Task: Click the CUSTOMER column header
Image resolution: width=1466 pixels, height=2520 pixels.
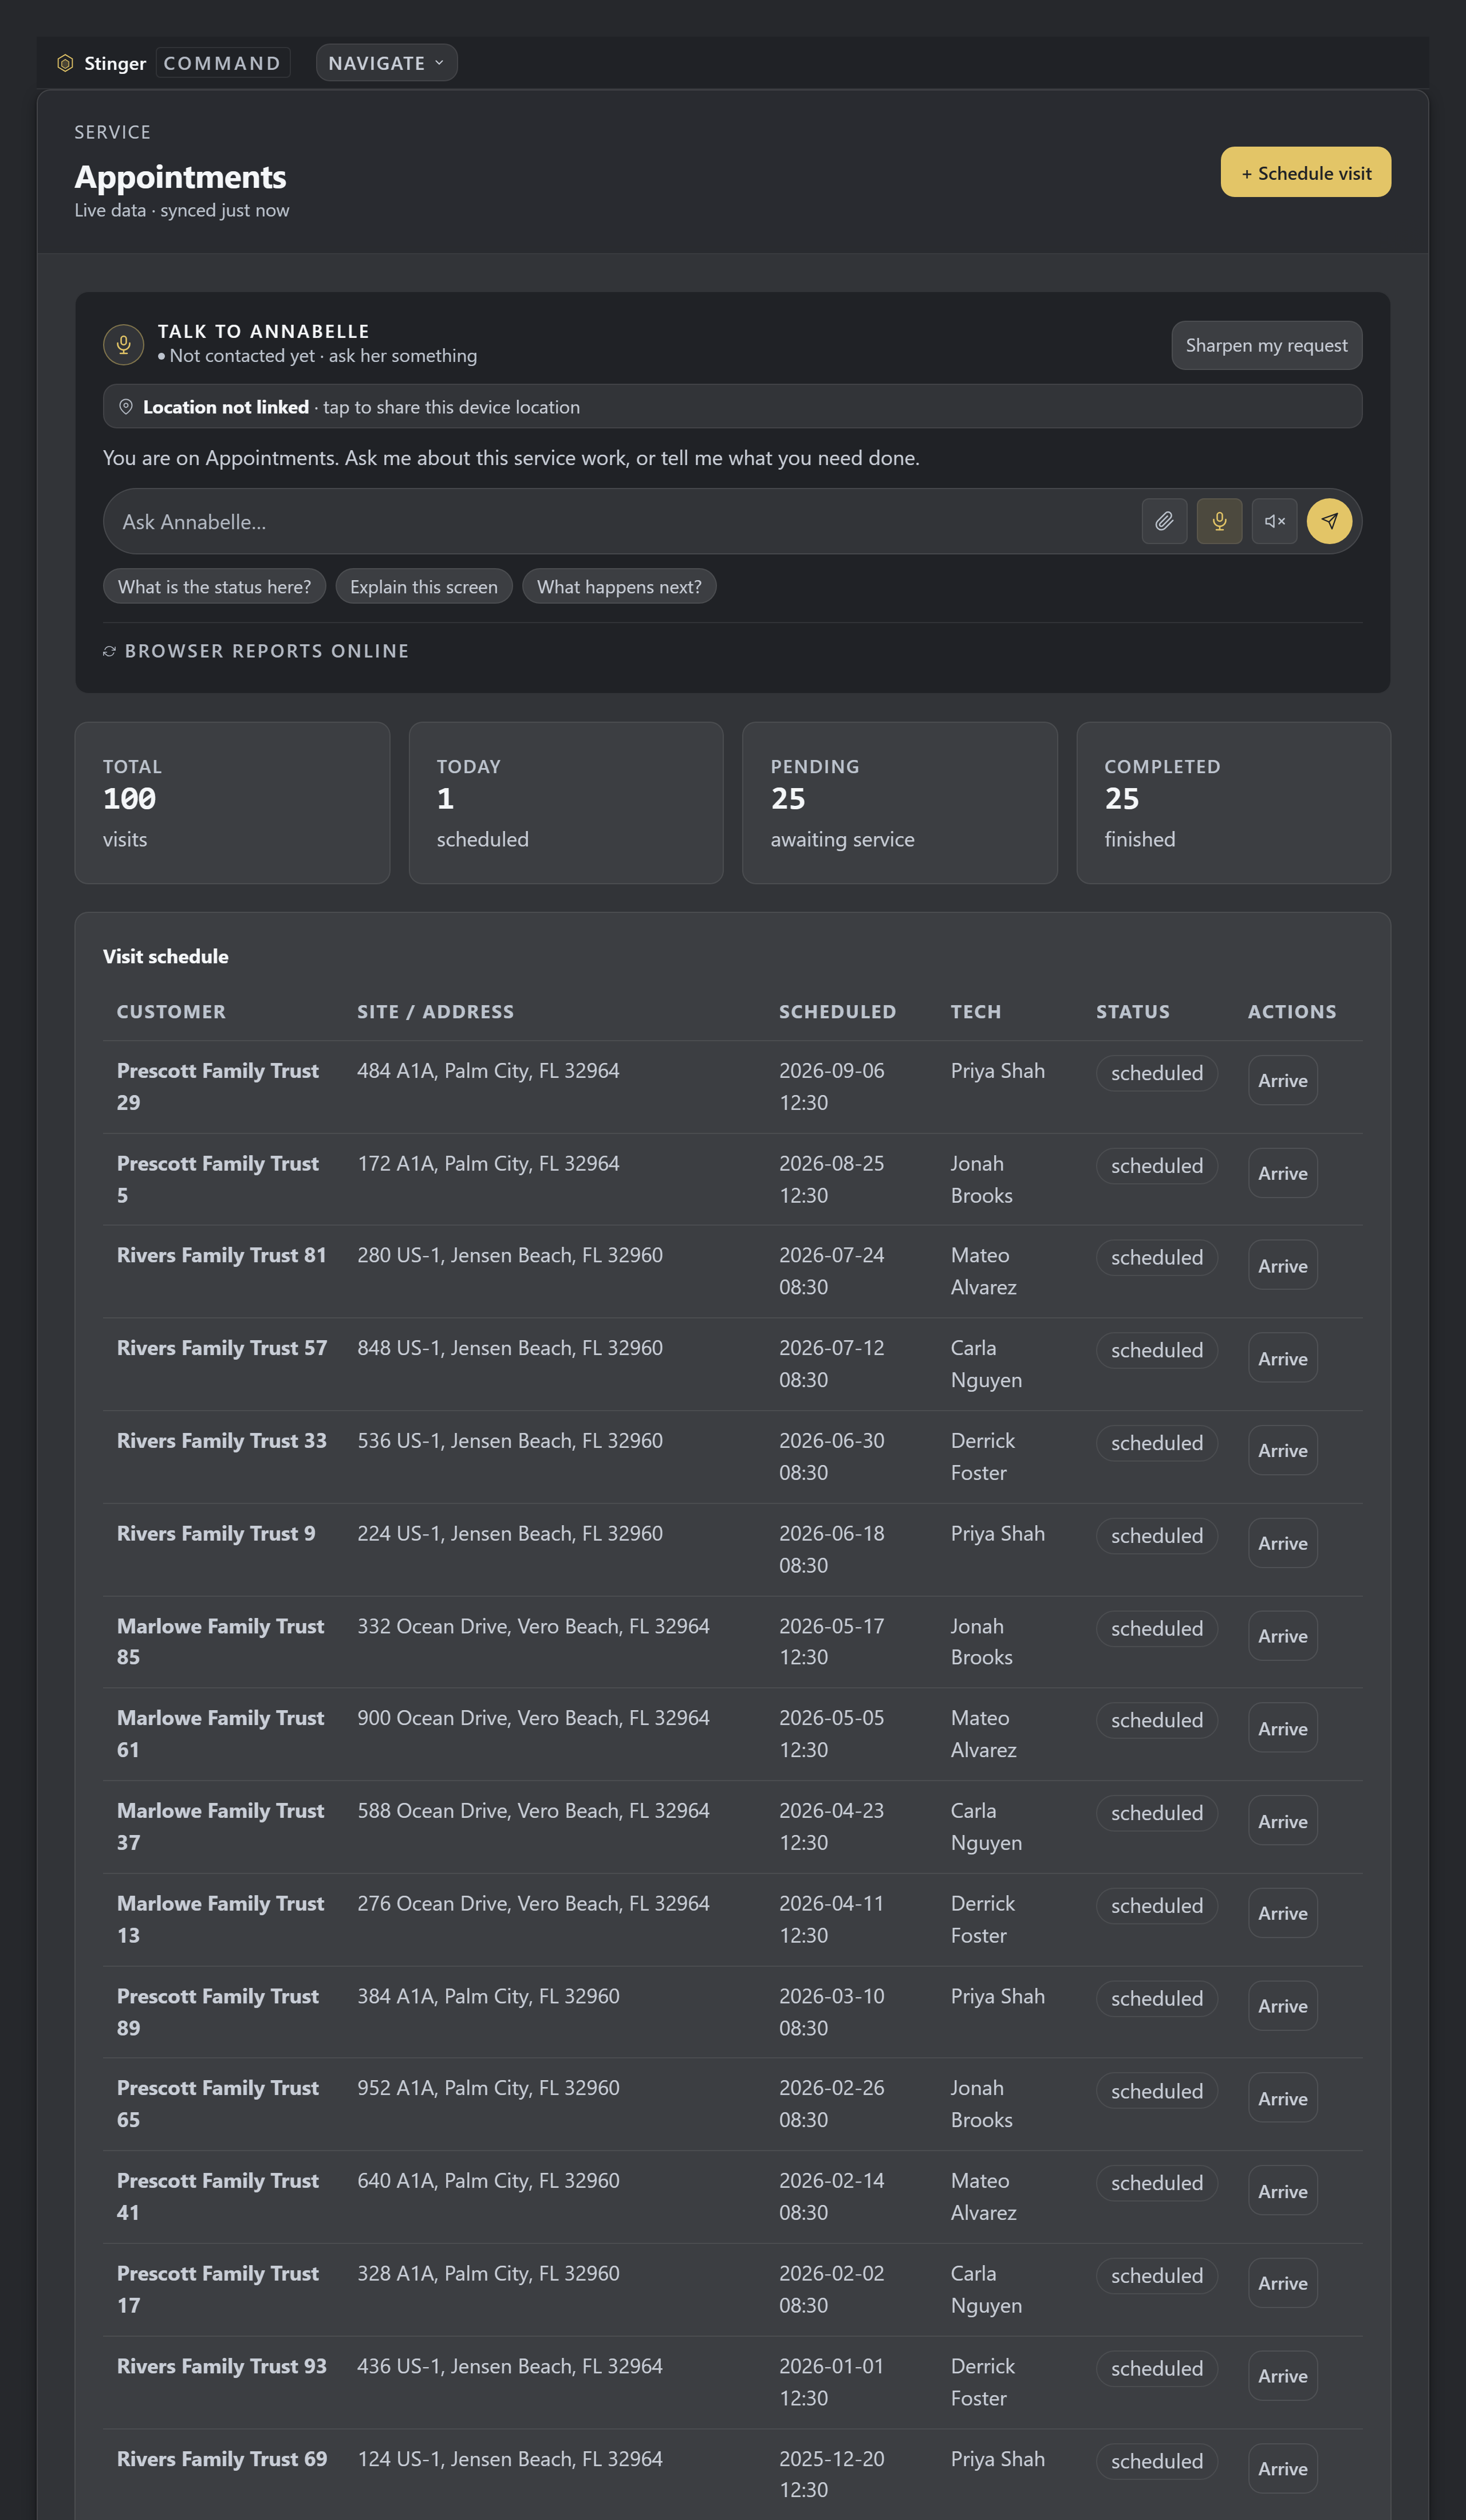Action: pos(171,1012)
